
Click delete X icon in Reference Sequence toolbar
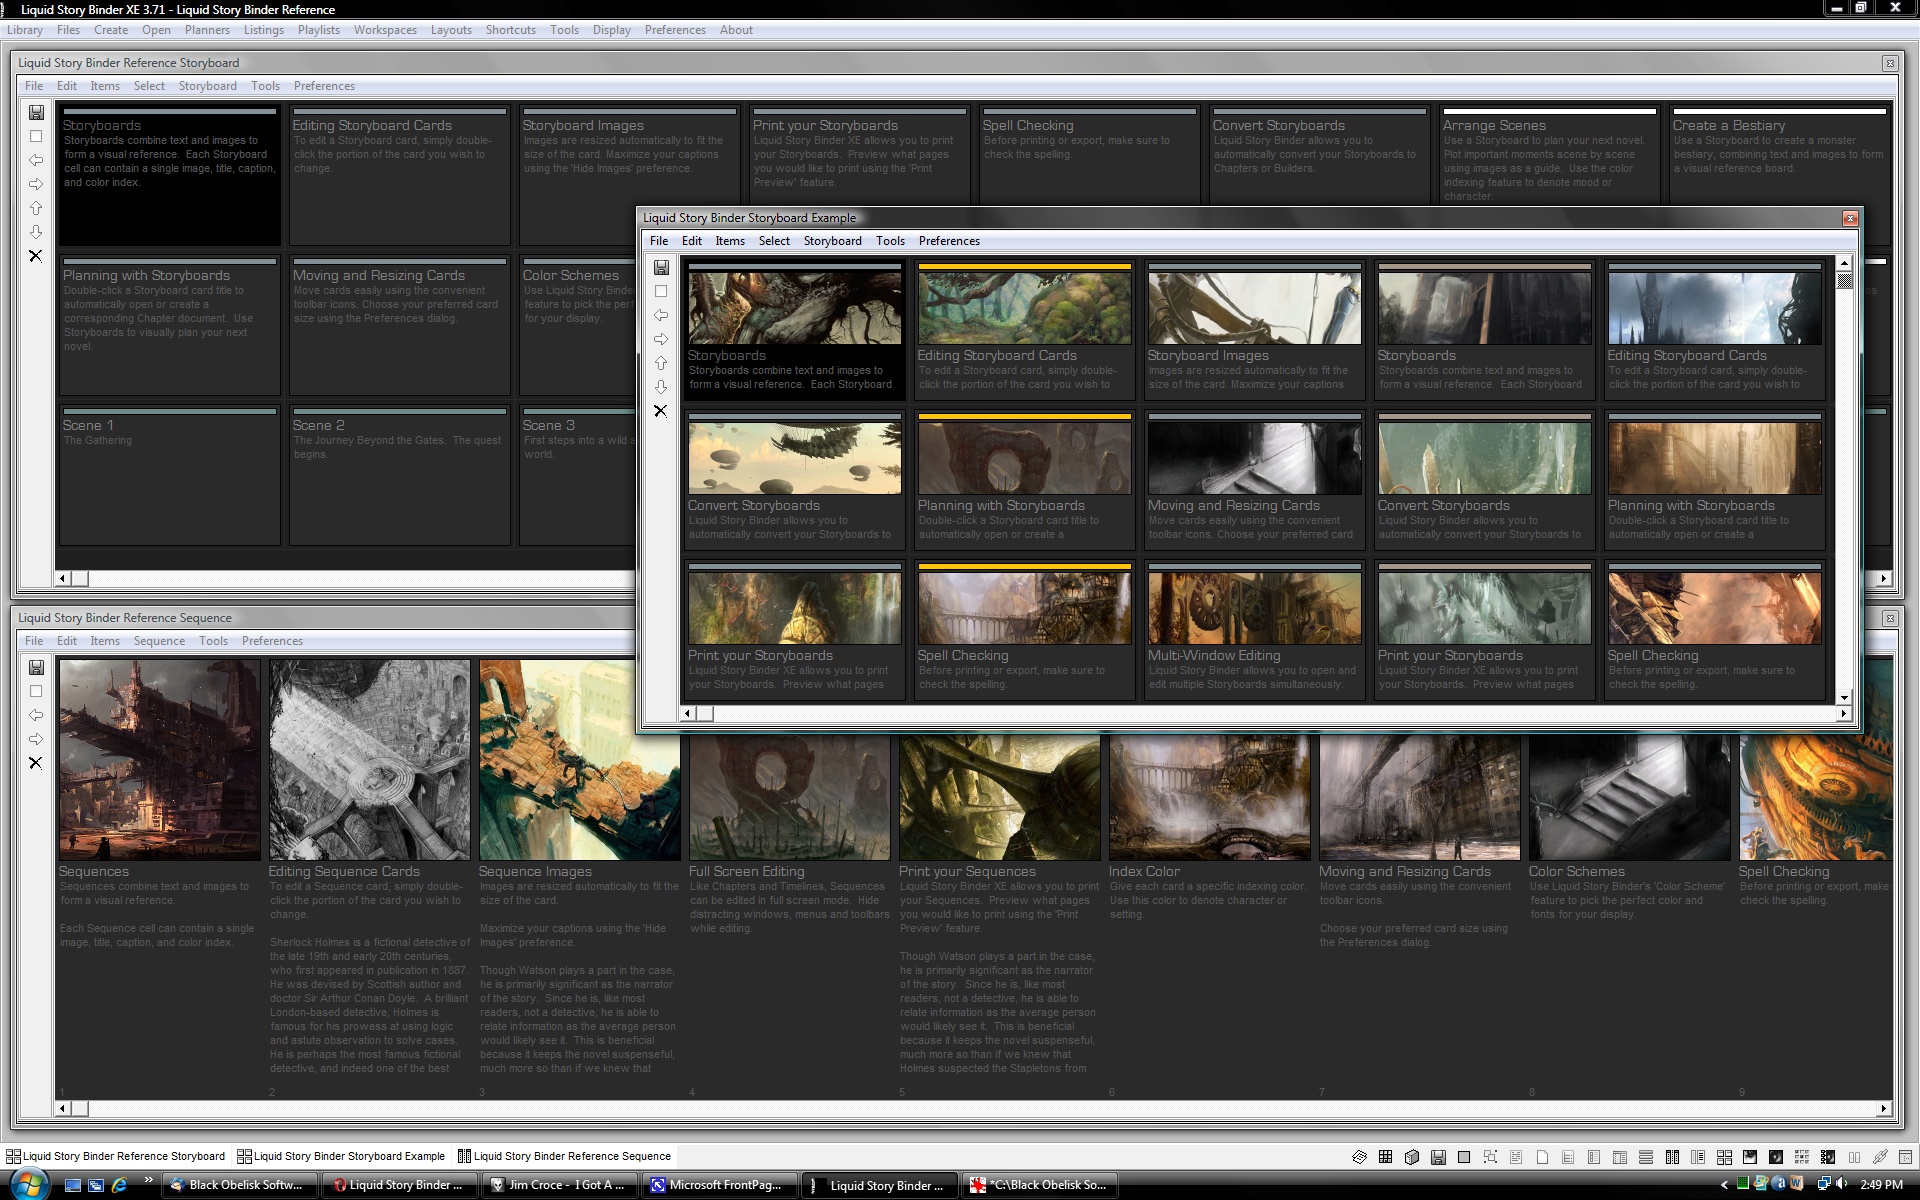[x=36, y=763]
